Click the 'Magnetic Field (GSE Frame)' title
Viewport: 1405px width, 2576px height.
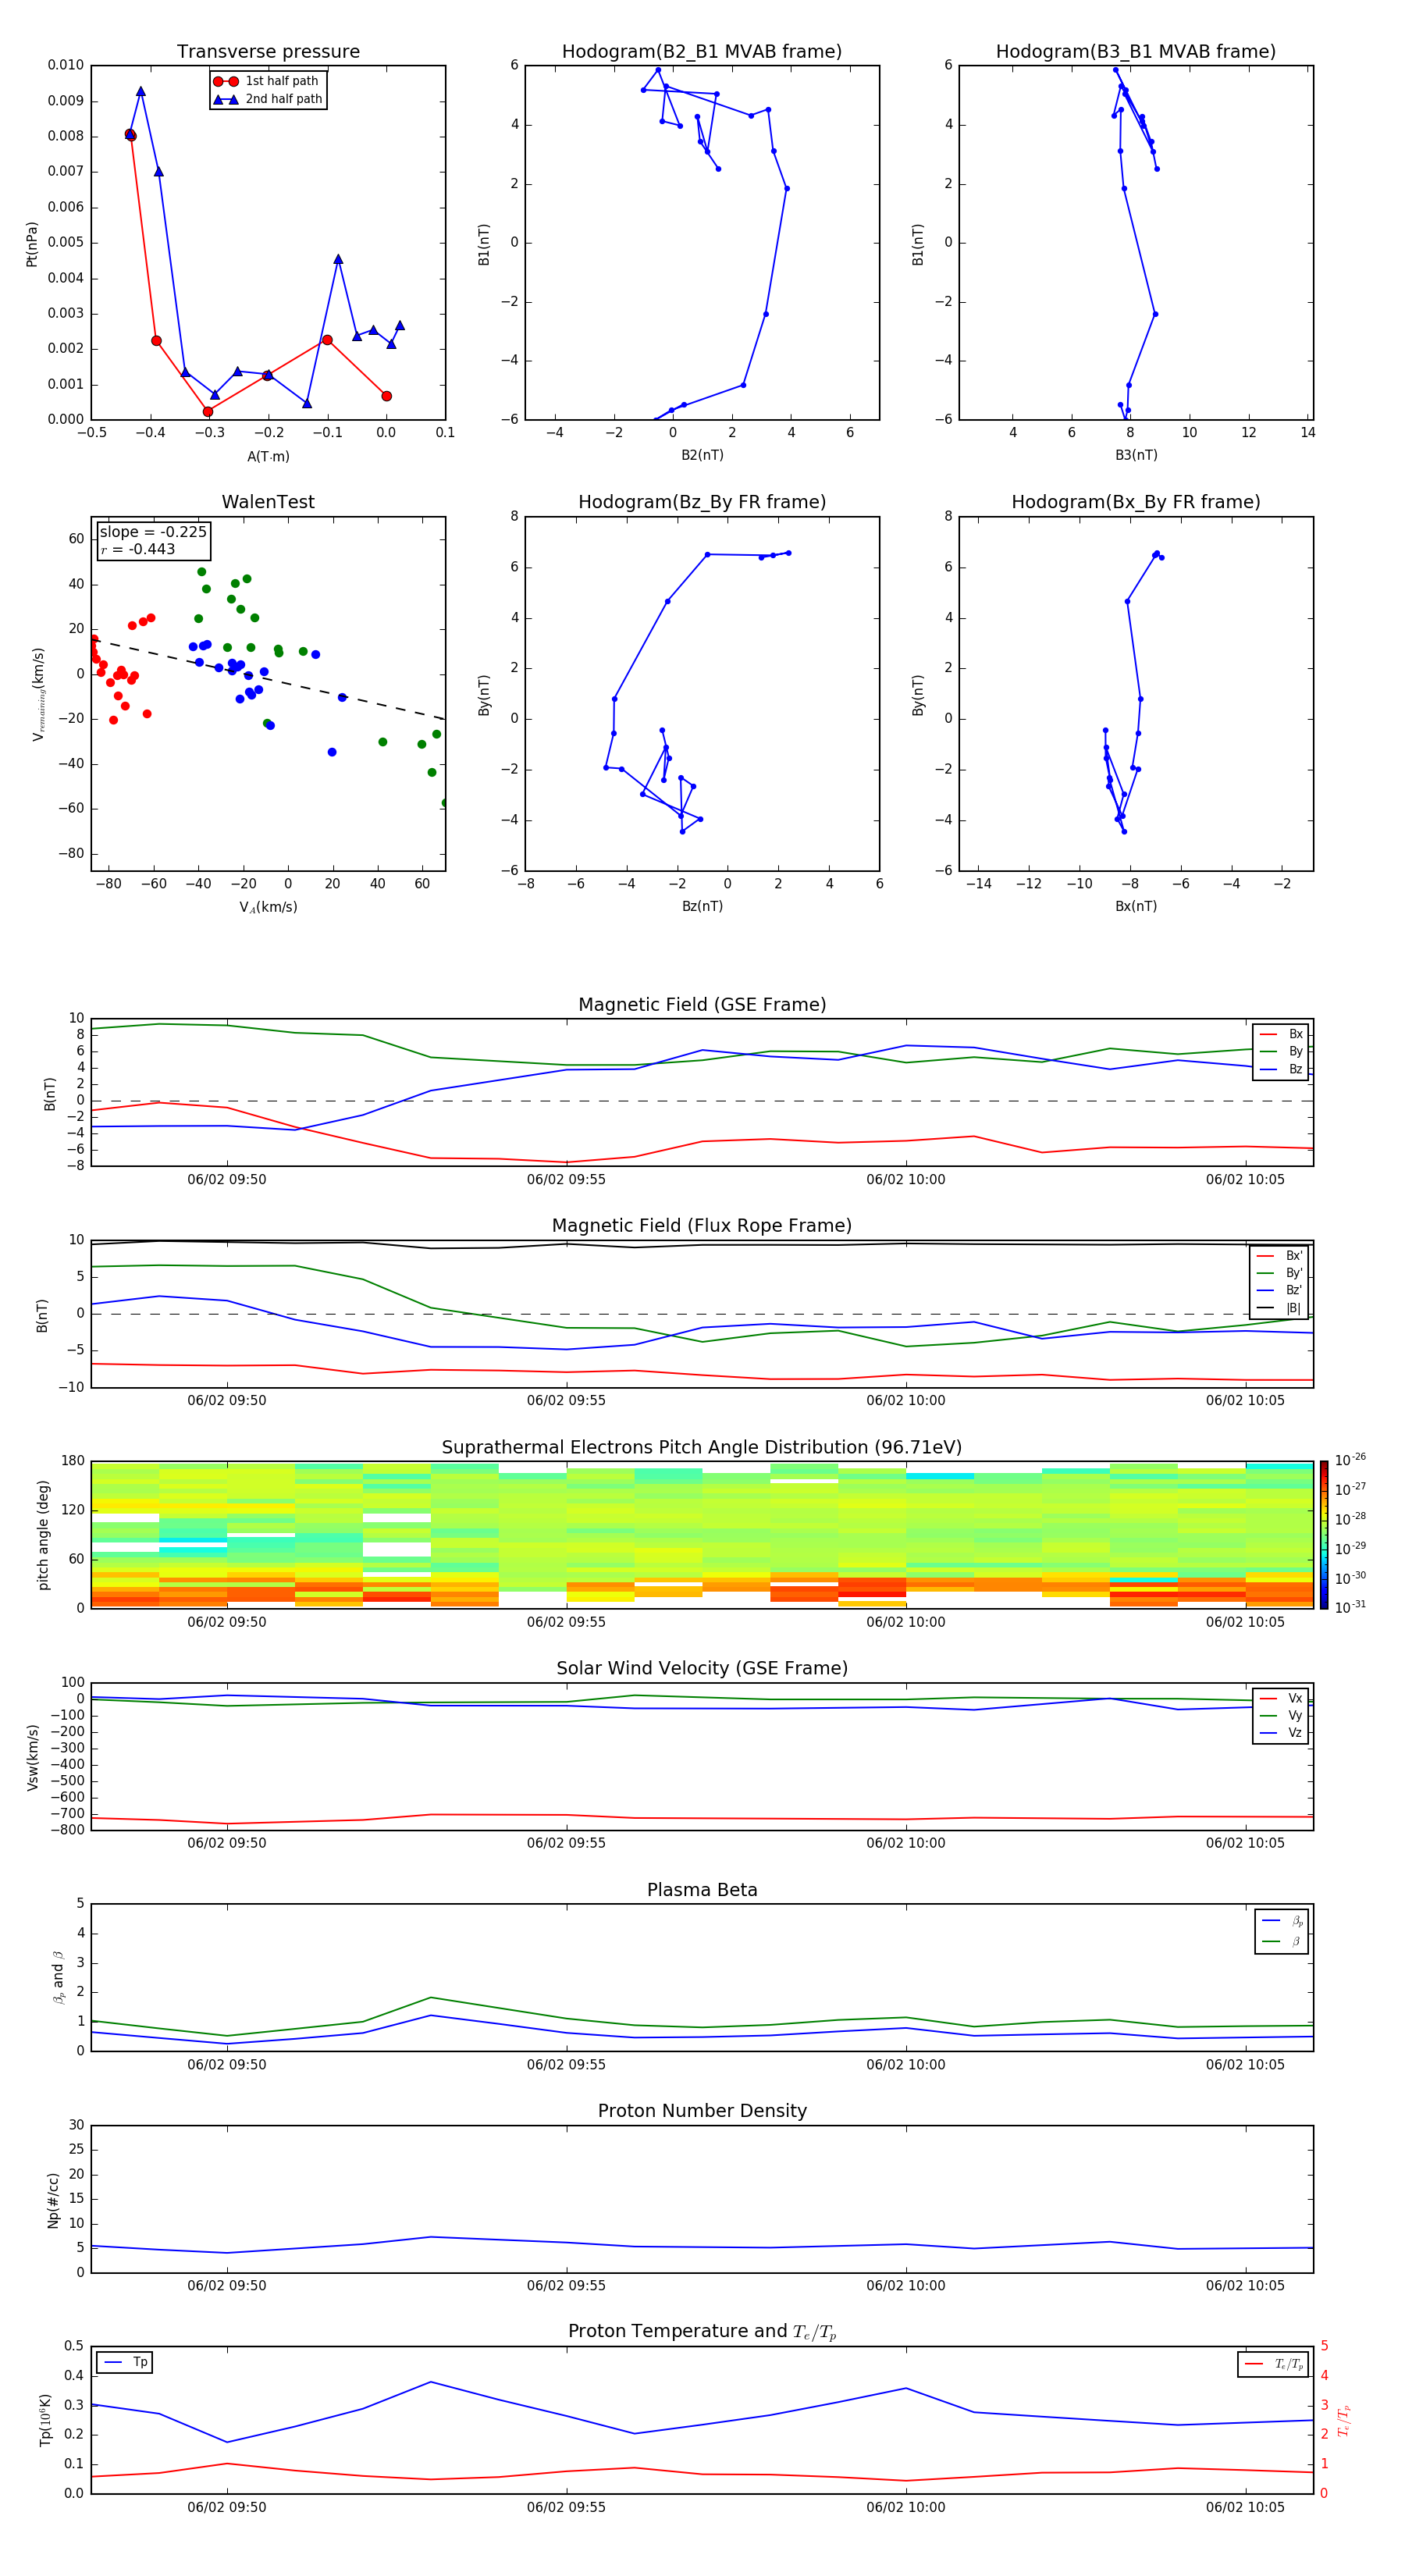coord(702,1005)
